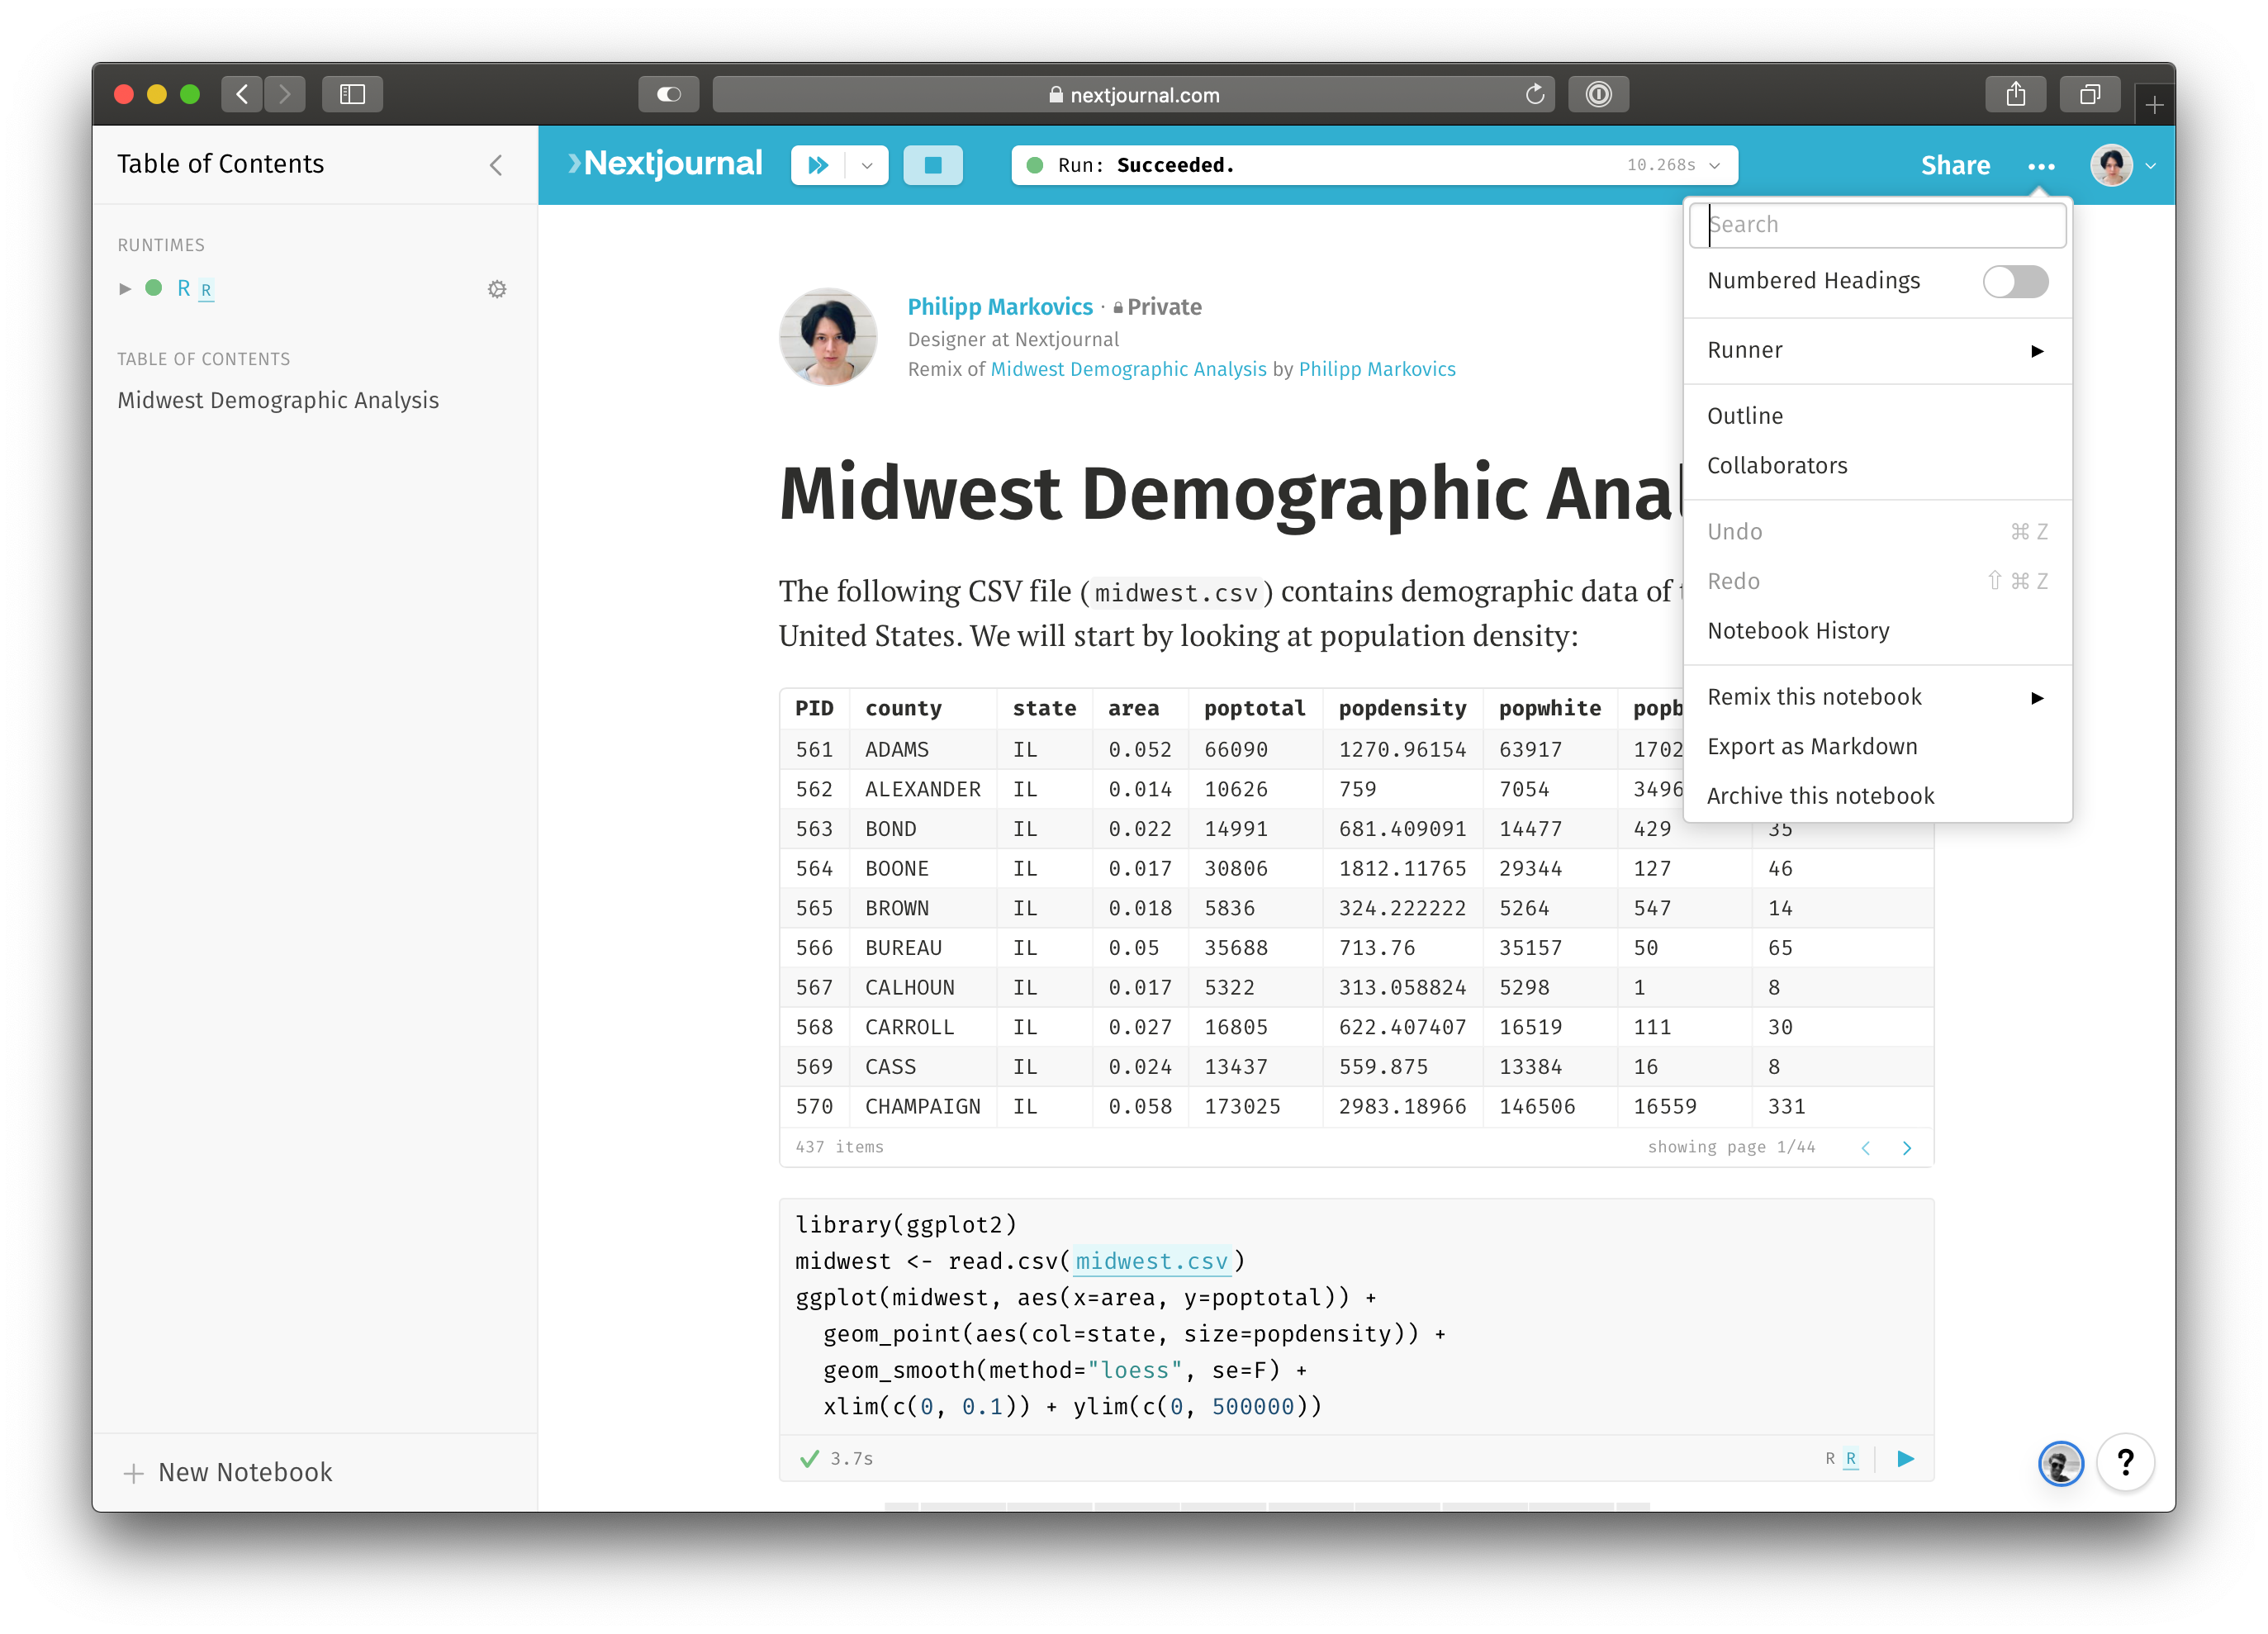The width and height of the screenshot is (2268, 1634).
Task: Click the Nextjournal logo
Action: coord(664,164)
